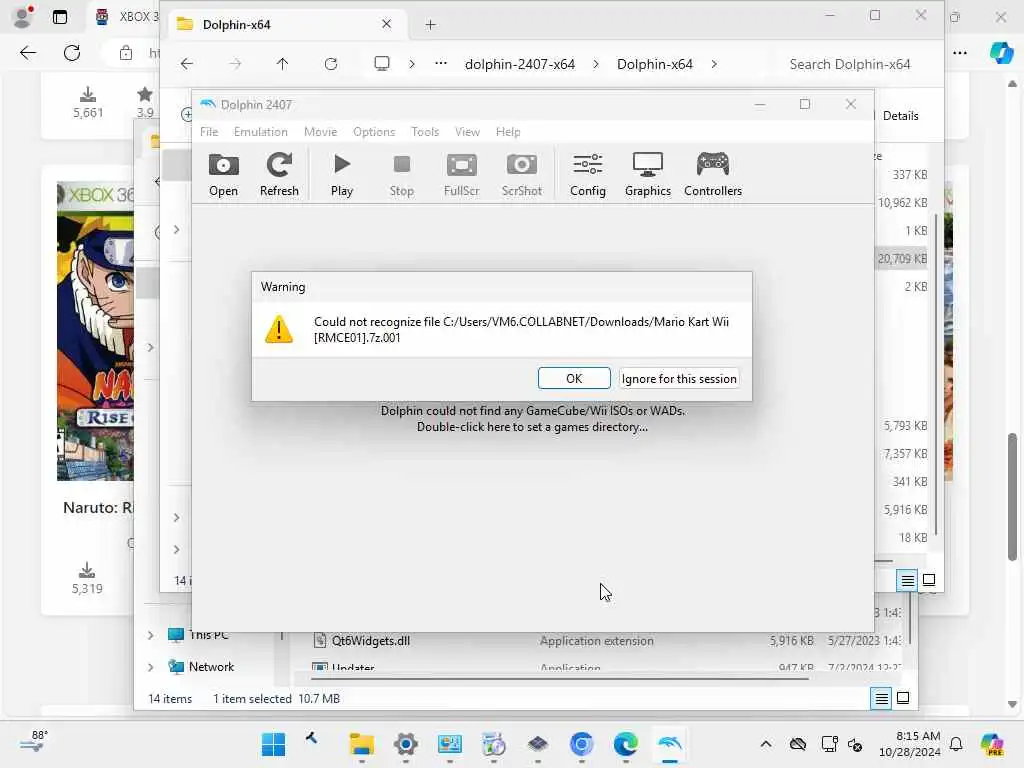Open the clock showing 8:15 AM
Viewport: 1024px width, 768px height.
(910, 744)
